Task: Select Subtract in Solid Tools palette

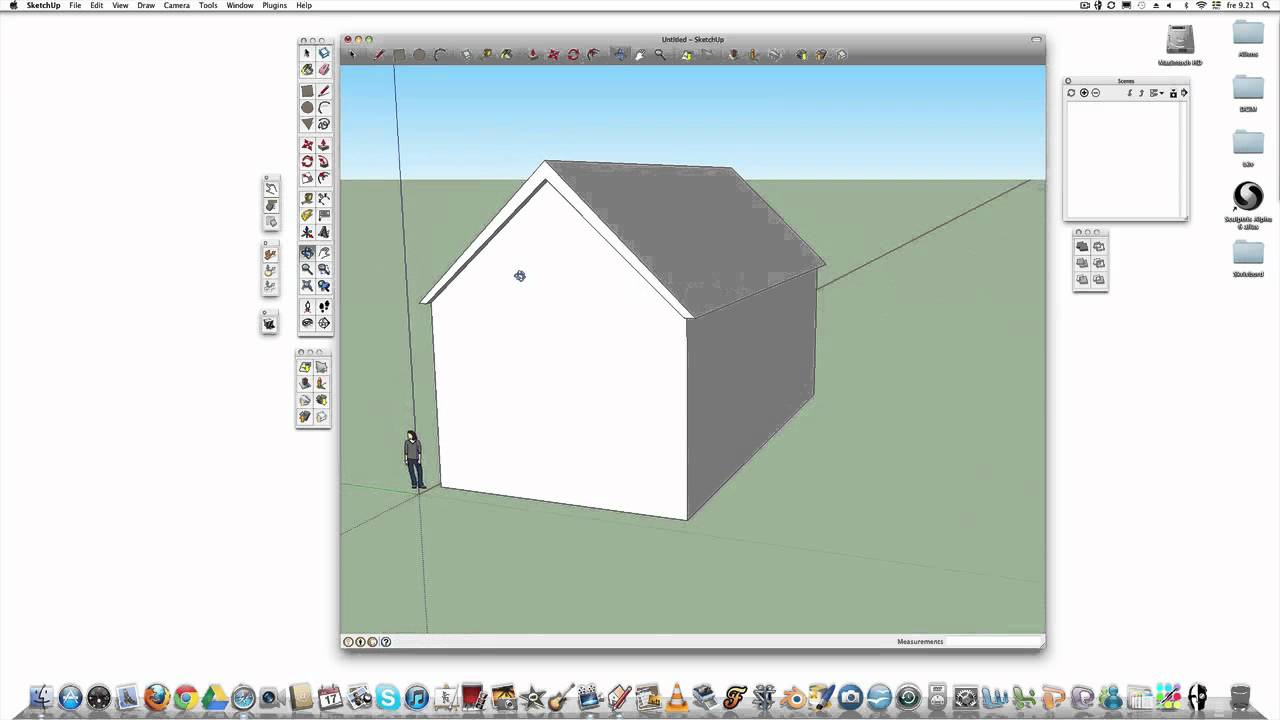Action: pos(1099,263)
